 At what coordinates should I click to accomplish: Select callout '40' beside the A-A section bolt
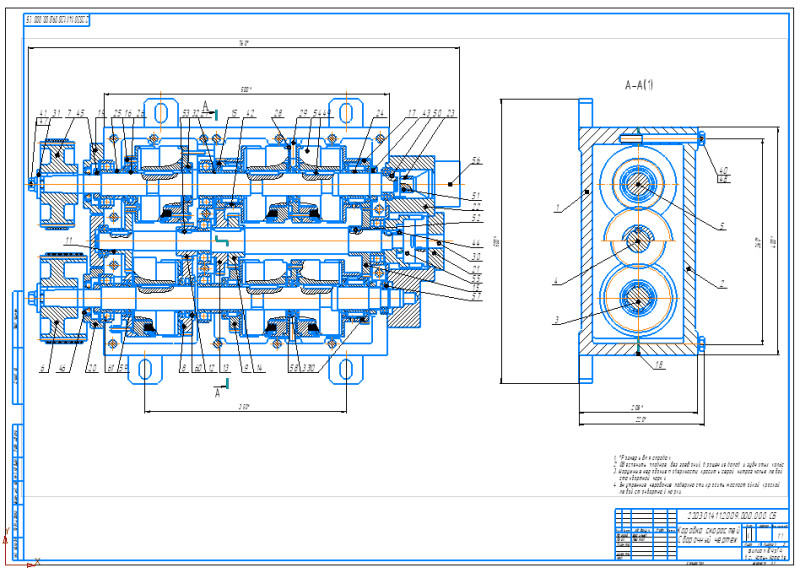(x=723, y=170)
